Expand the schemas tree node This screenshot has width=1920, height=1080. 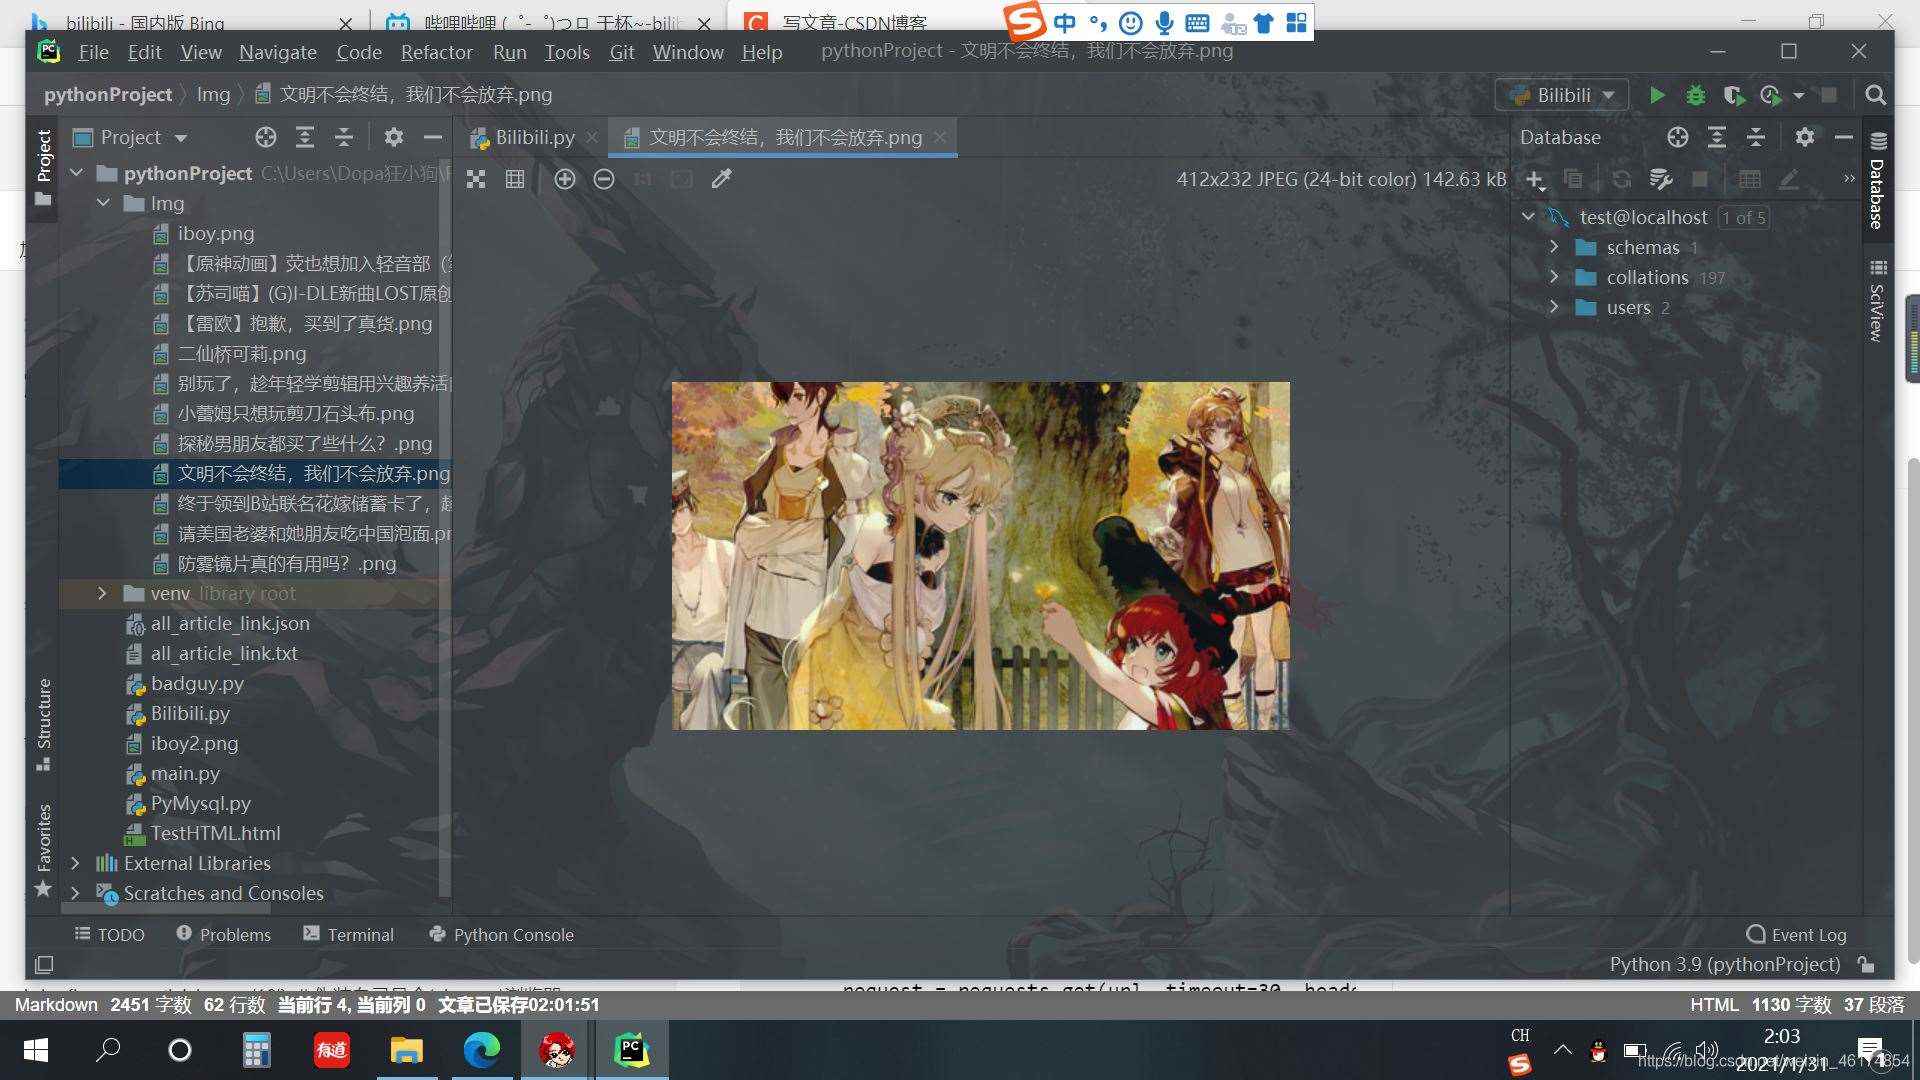pos(1553,247)
